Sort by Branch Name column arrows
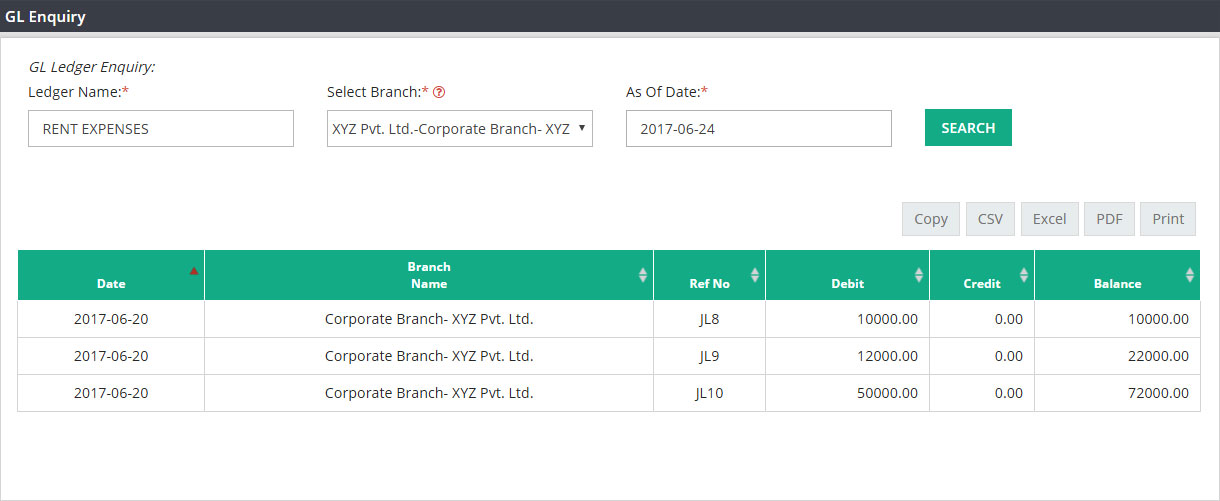Image resolution: width=1220 pixels, height=501 pixels. tap(642, 275)
